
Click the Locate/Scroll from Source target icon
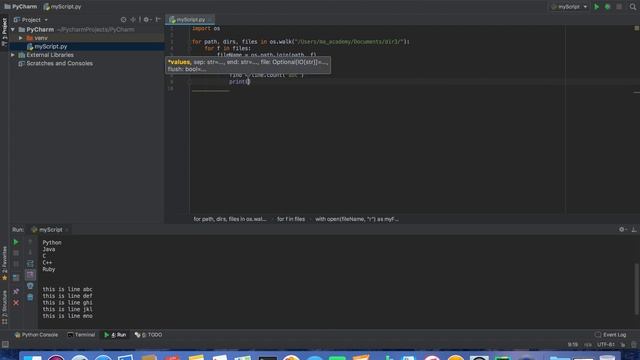123,20
